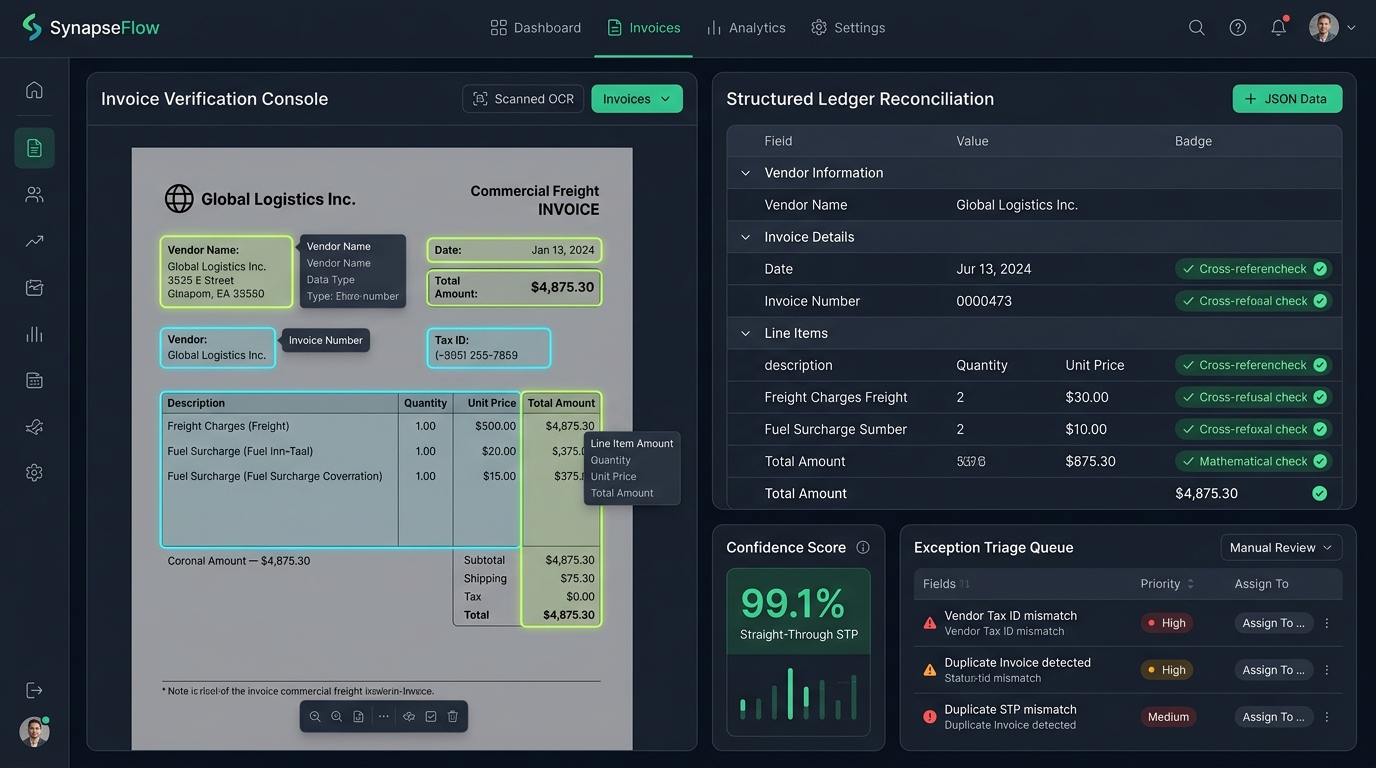Click the JSON Data button
The width and height of the screenshot is (1376, 768).
pyautogui.click(x=1287, y=99)
